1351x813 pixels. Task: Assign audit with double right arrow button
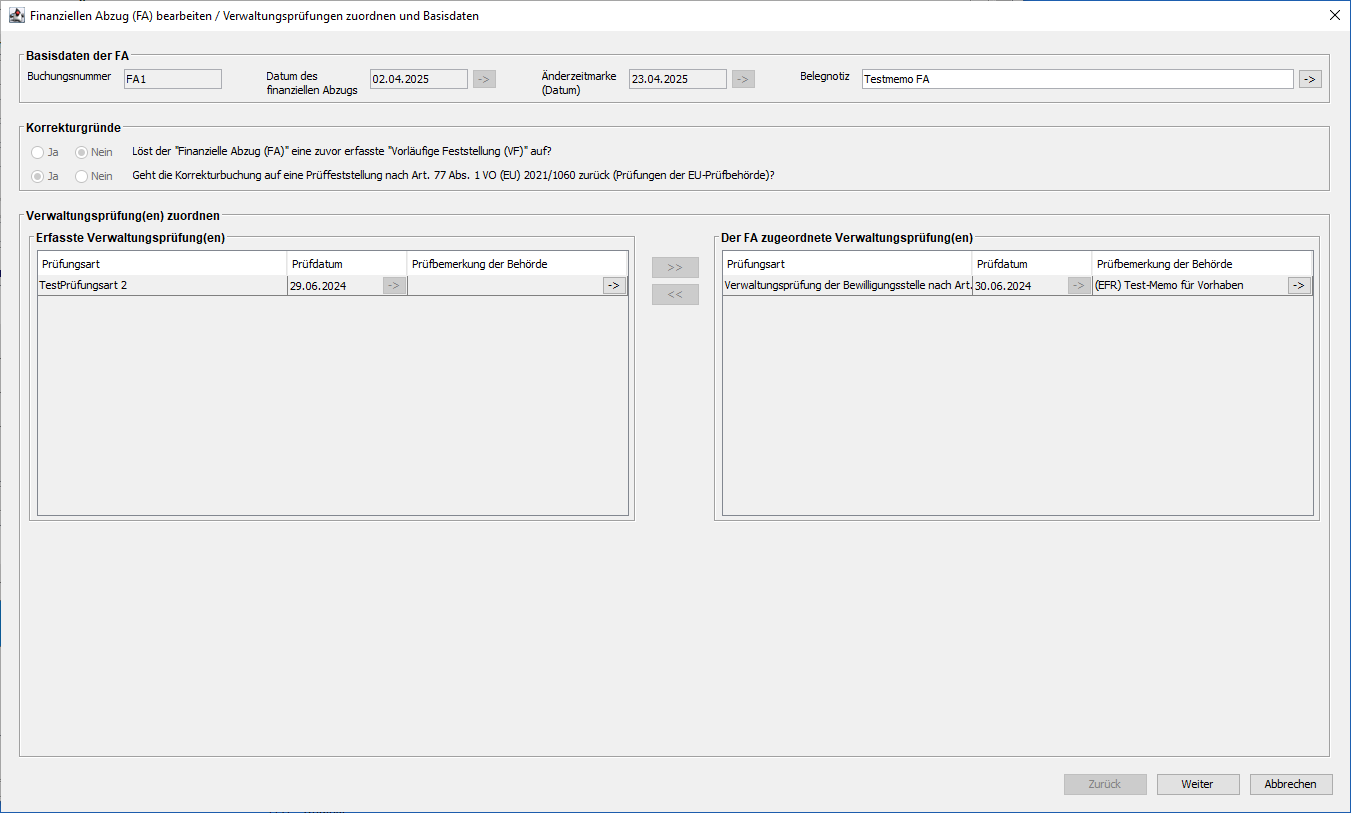675,268
